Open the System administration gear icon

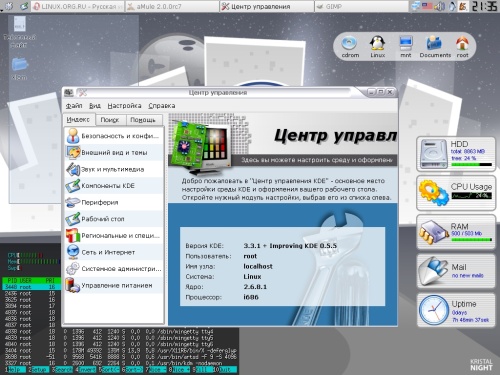tap(73, 269)
